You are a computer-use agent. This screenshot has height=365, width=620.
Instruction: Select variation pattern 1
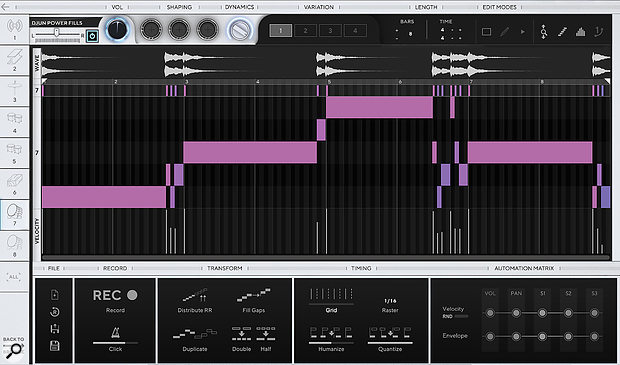click(x=281, y=30)
